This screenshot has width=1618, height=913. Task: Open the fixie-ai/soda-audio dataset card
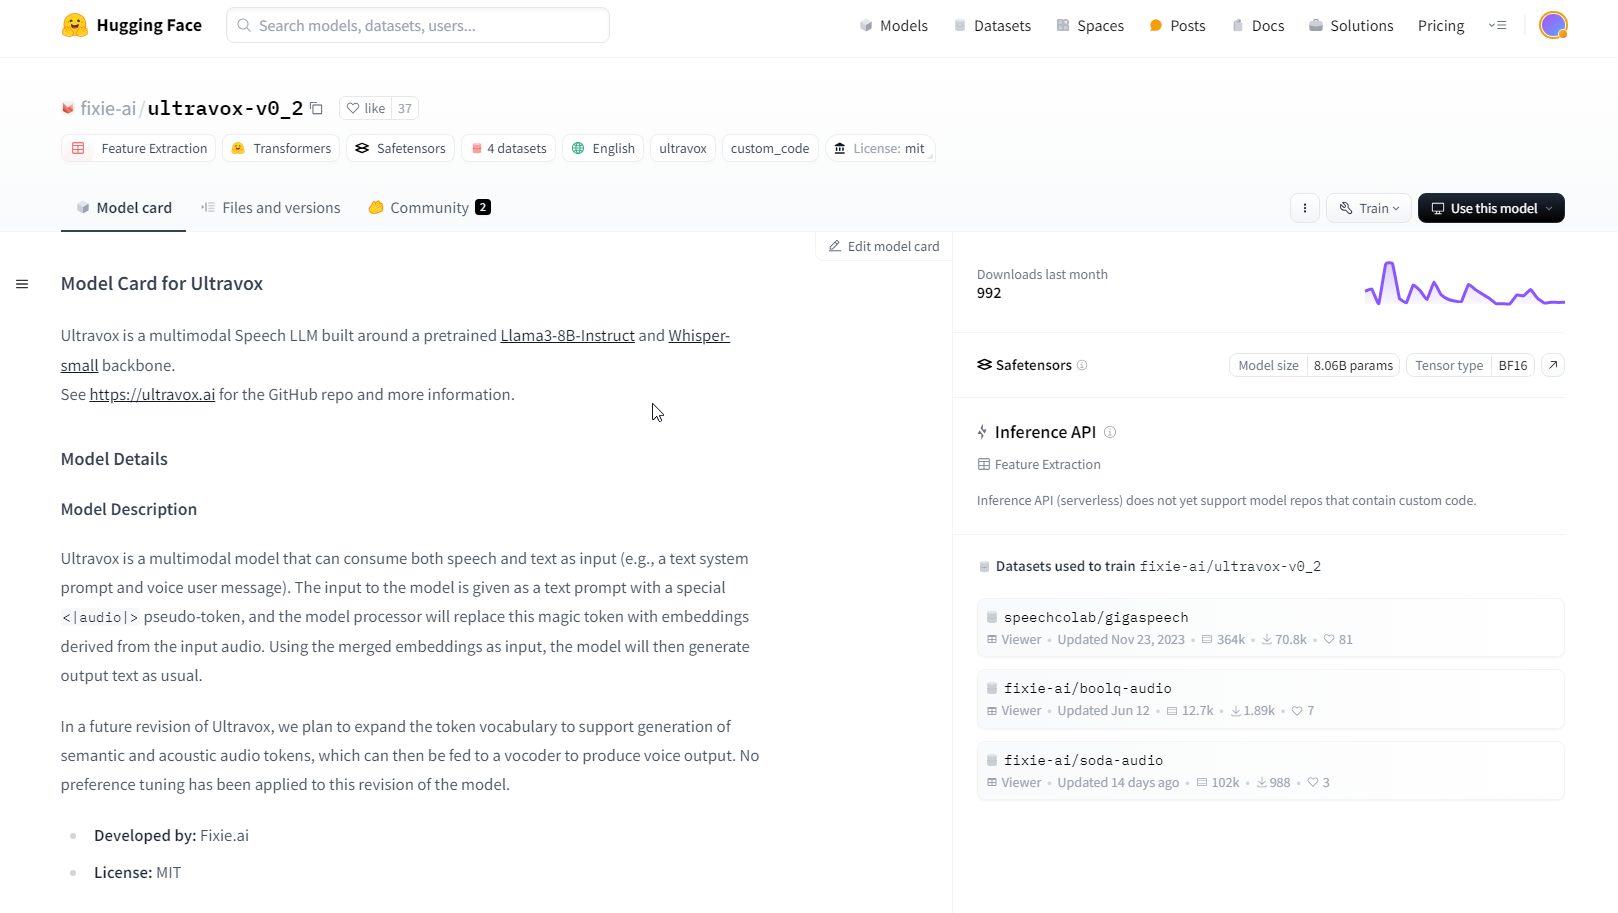[x=1271, y=771]
